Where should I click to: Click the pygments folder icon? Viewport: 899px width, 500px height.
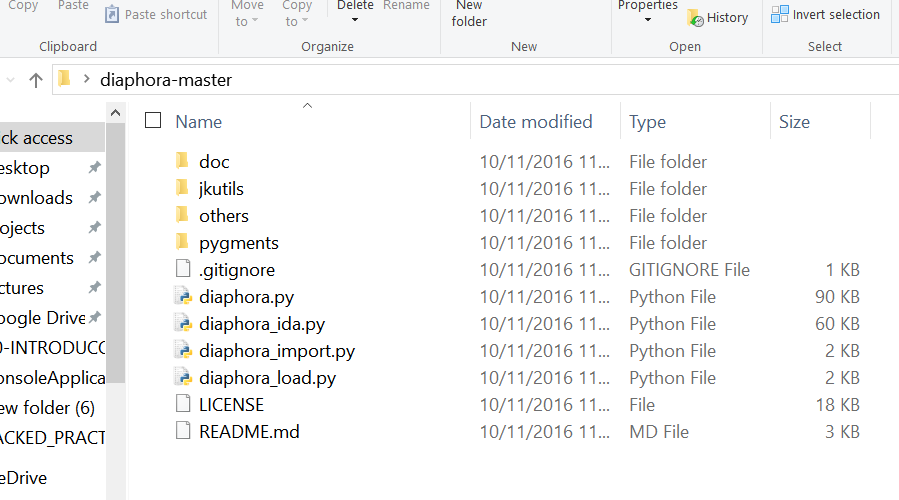pyautogui.click(x=182, y=242)
